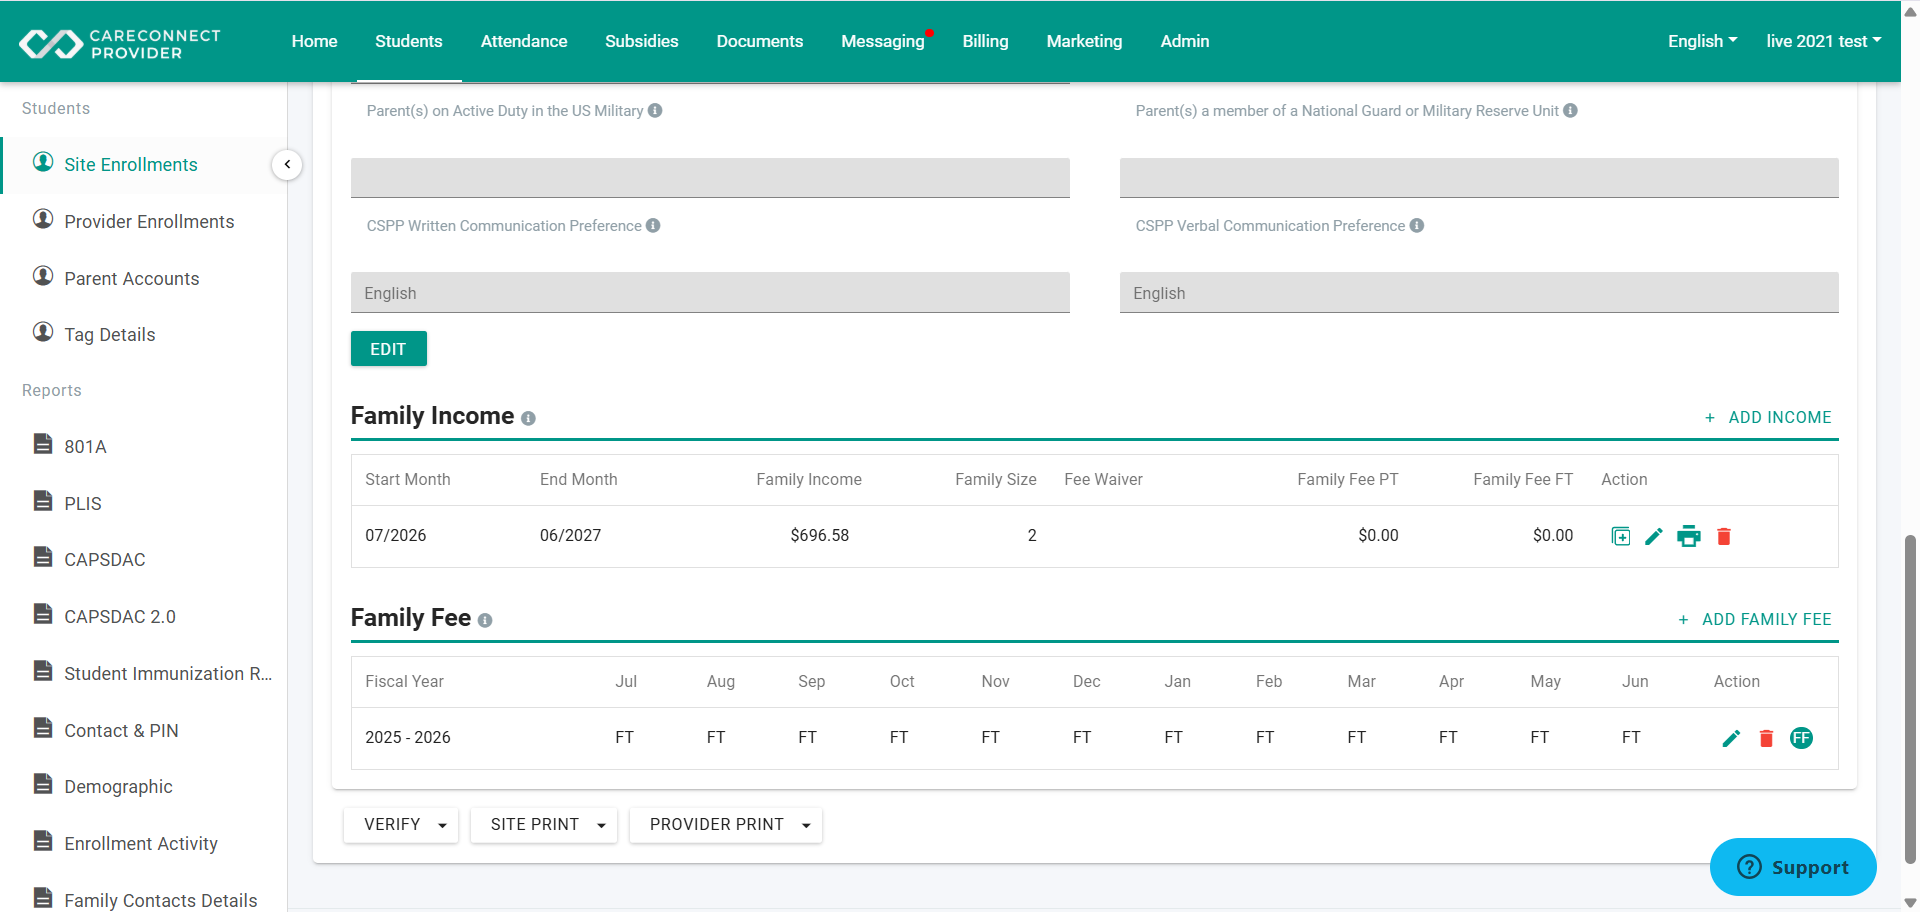
Task: Open the Students tab
Action: [x=409, y=41]
